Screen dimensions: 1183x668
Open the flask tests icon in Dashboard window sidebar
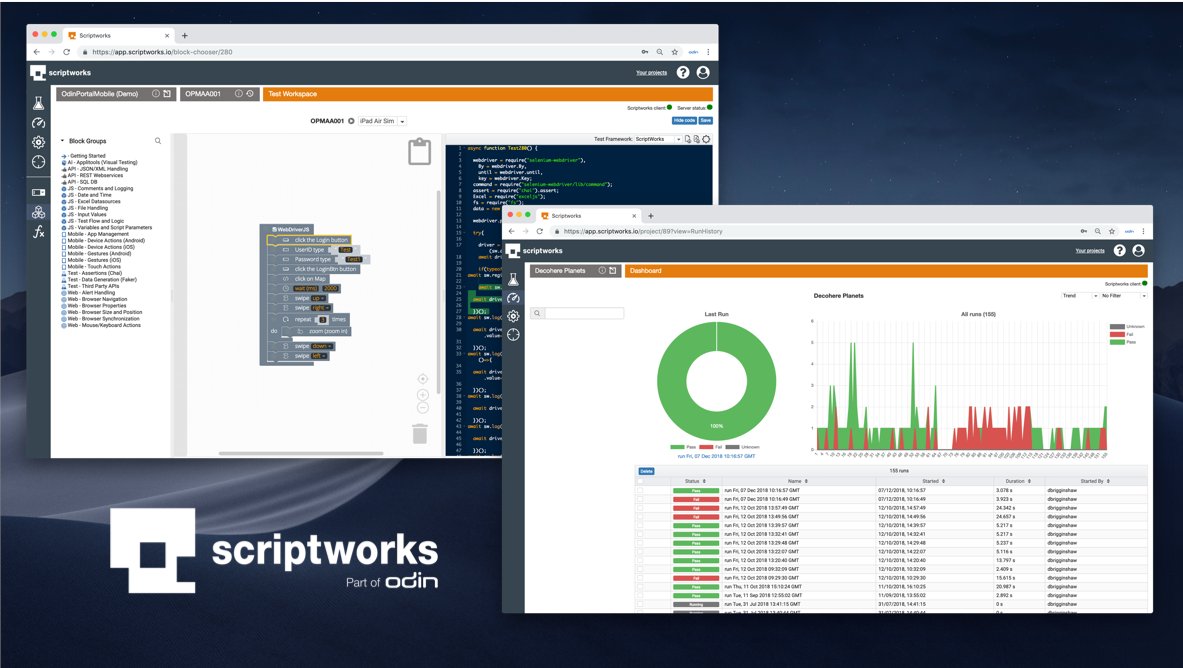coord(514,279)
